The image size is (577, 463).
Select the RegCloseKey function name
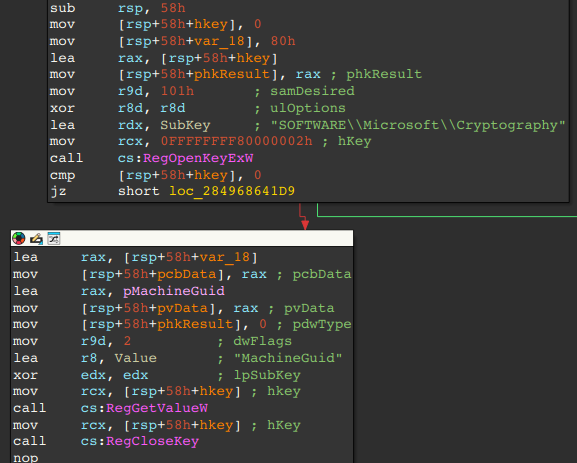click(x=152, y=441)
